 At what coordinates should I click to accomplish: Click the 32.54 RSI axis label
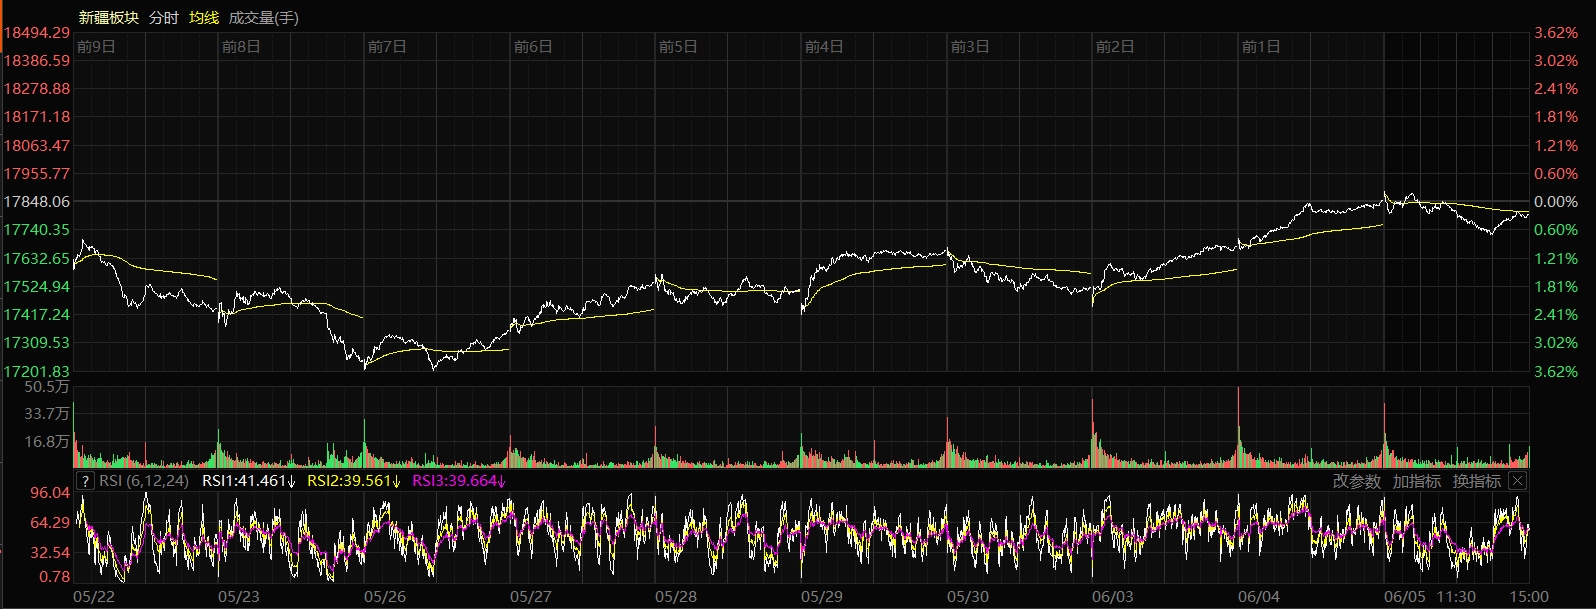(x=50, y=553)
